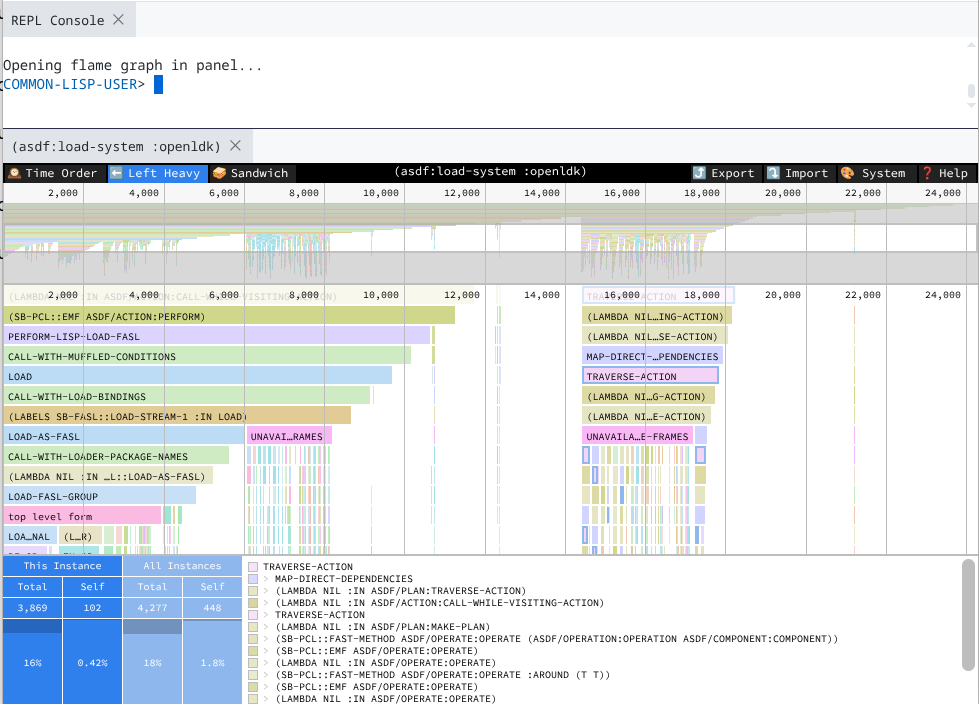Click into the REPL prompt input
The height and width of the screenshot is (704, 979).
[158, 85]
